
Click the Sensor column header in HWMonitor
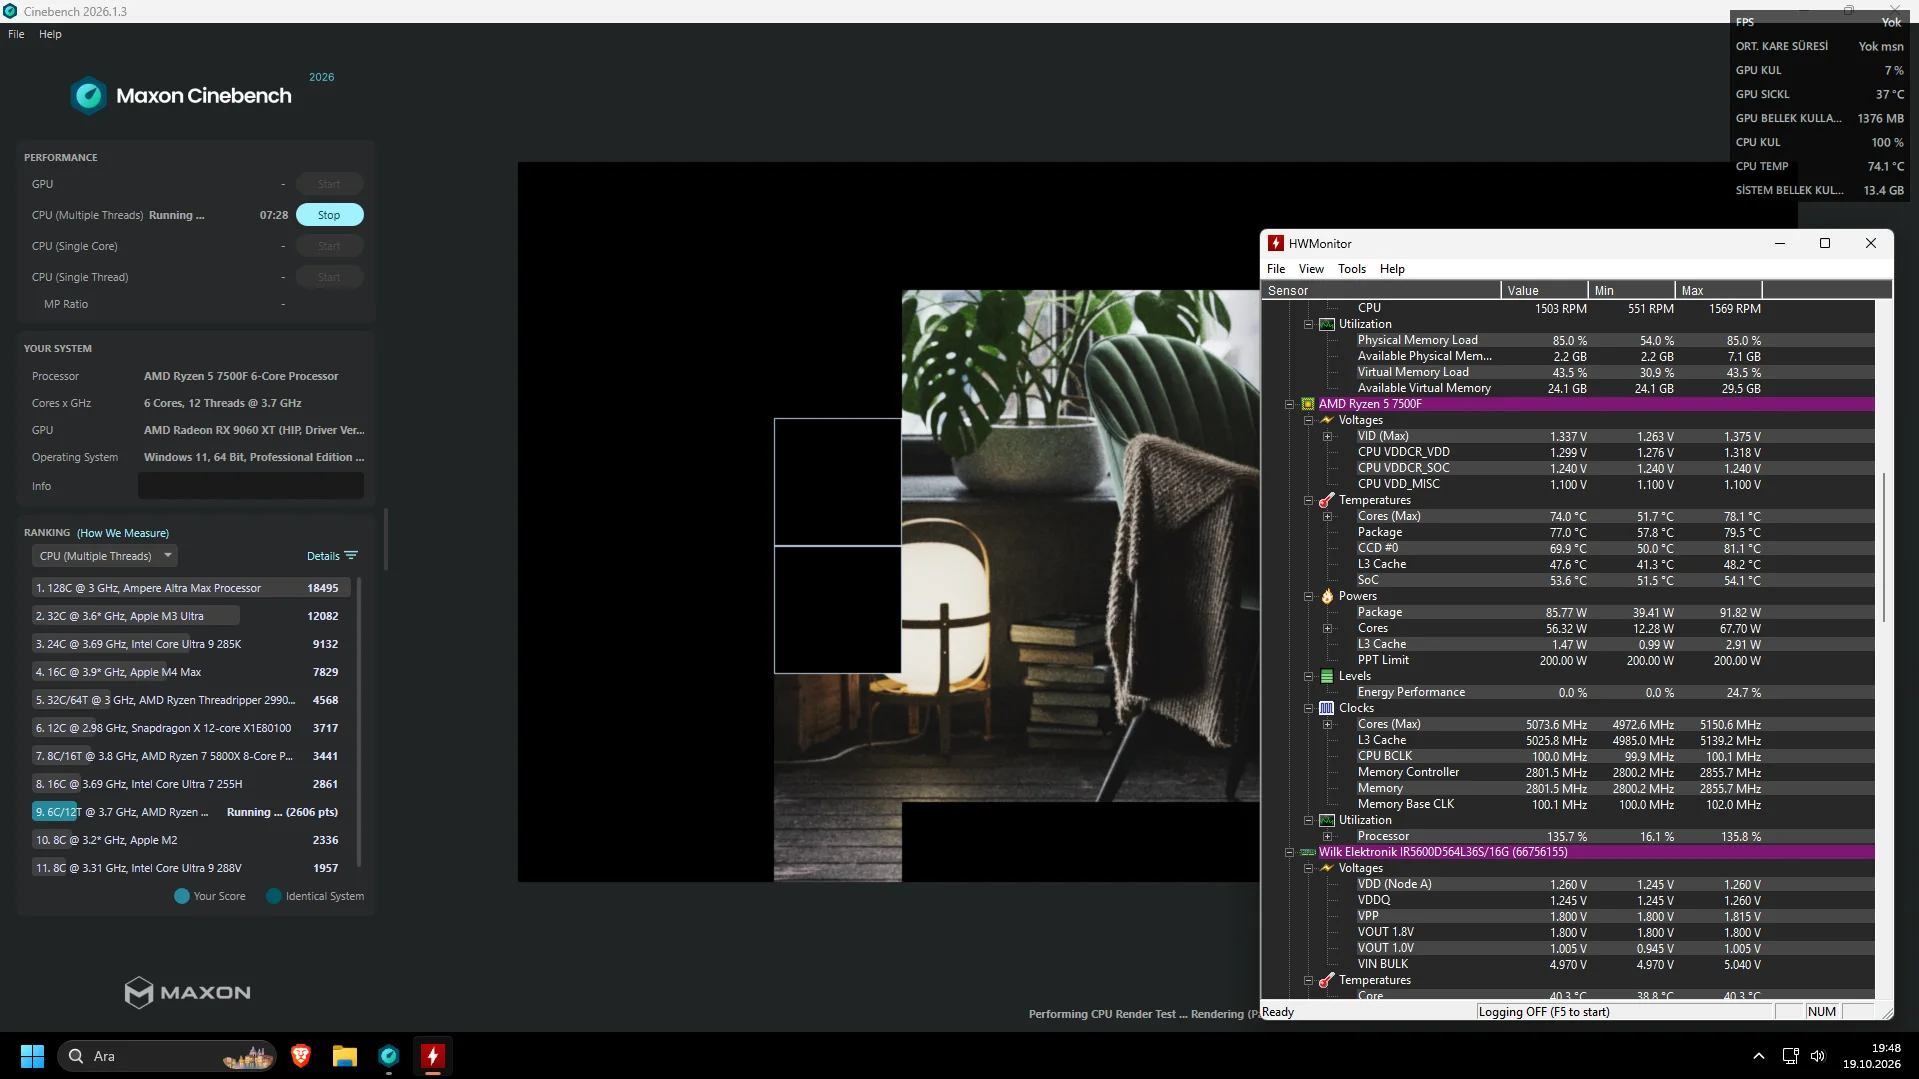(1381, 291)
